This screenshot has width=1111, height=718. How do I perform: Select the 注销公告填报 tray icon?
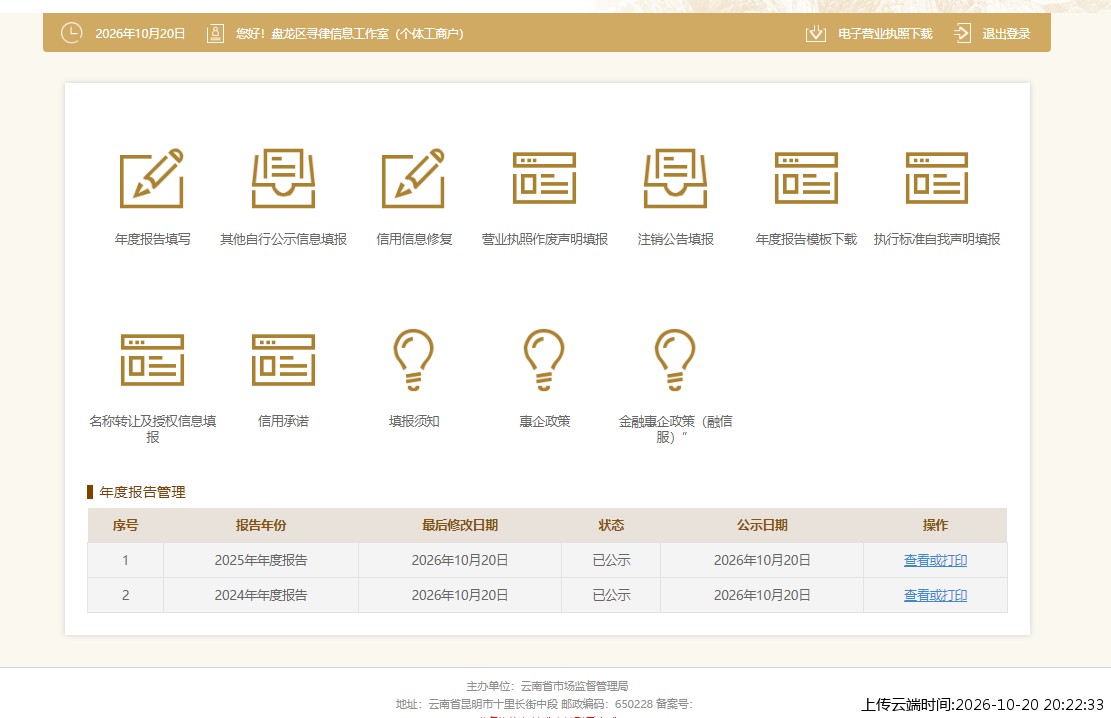click(675, 178)
